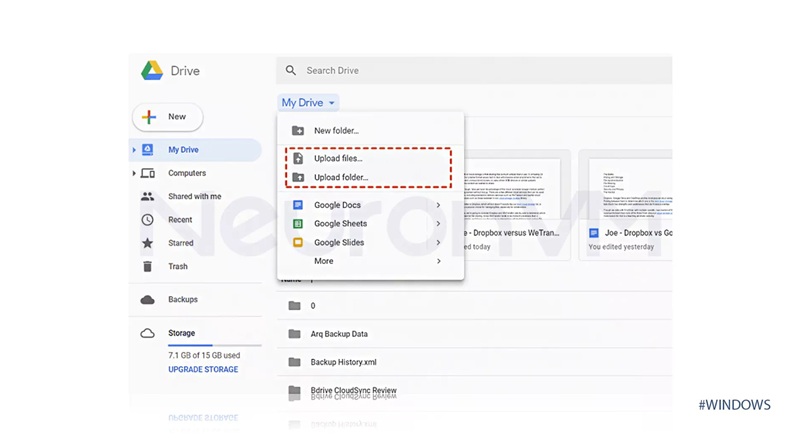Click the Storage label
The height and width of the screenshot is (445, 800).
pos(182,333)
